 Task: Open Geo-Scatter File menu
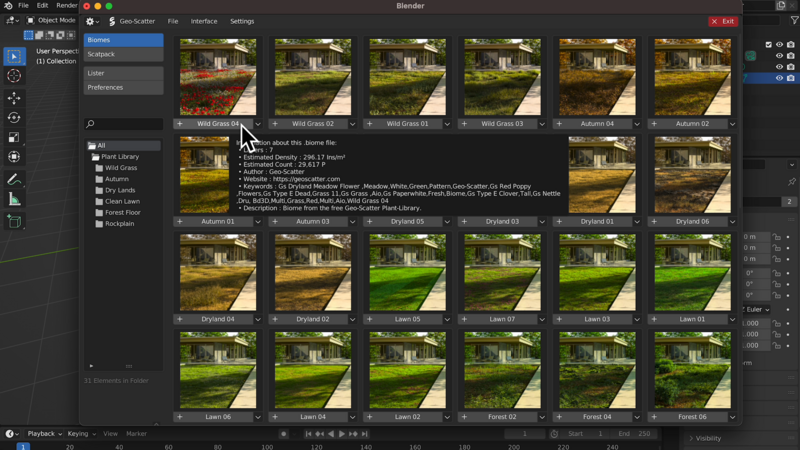(x=173, y=21)
